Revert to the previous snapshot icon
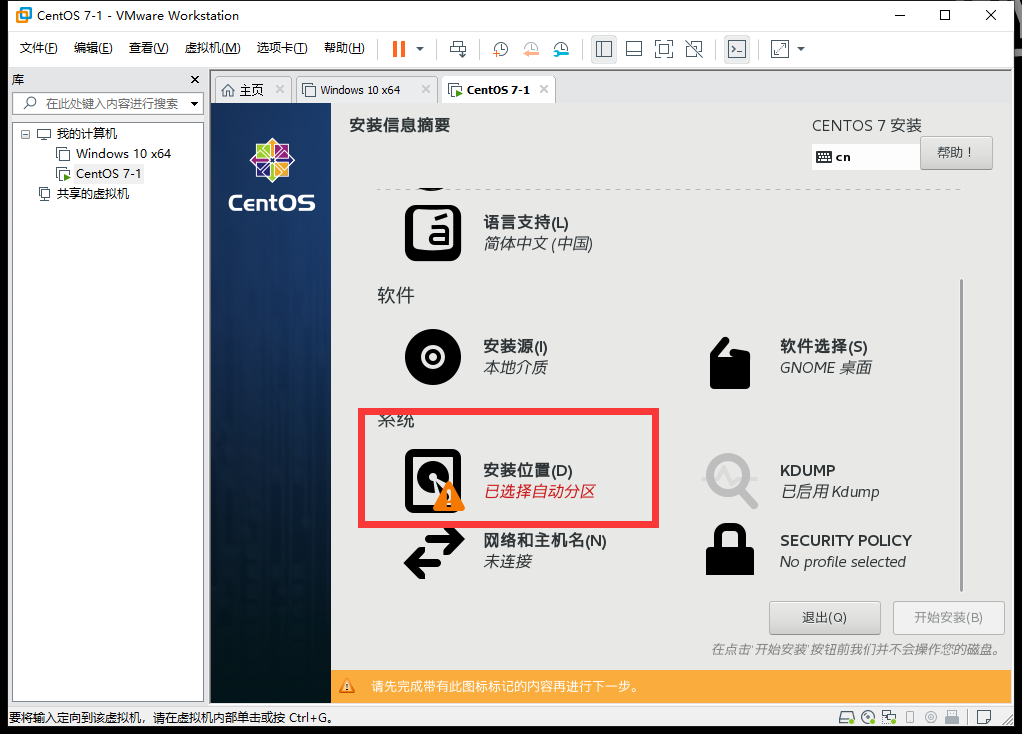Image resolution: width=1022 pixels, height=734 pixels. 531,49
